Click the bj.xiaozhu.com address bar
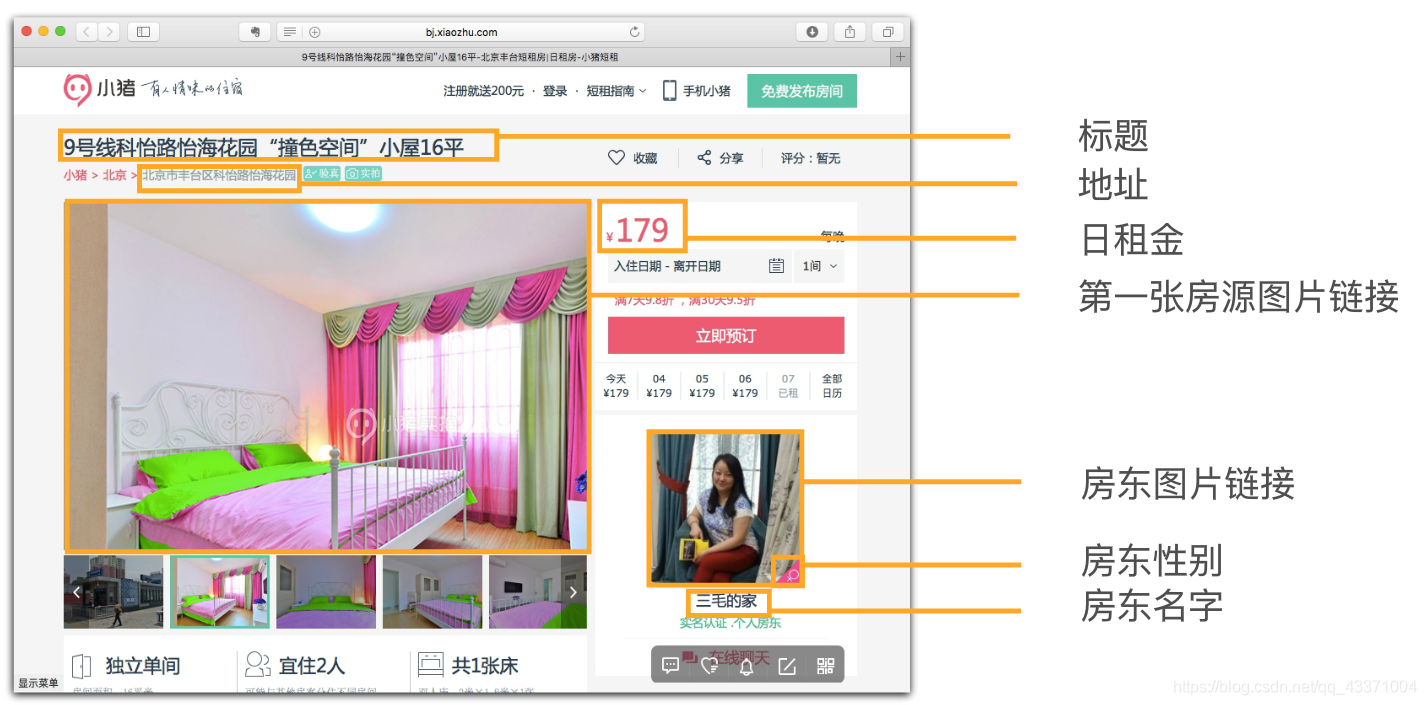Image resolution: width=1426 pixels, height=705 pixels. (461, 32)
